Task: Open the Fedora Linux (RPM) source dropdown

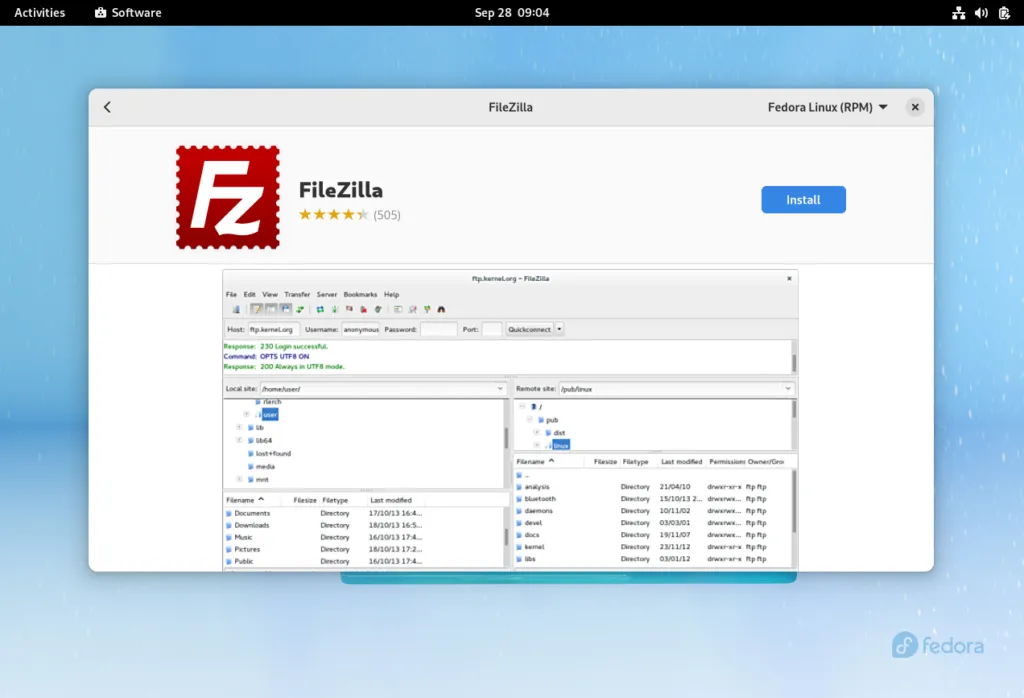Action: point(827,107)
